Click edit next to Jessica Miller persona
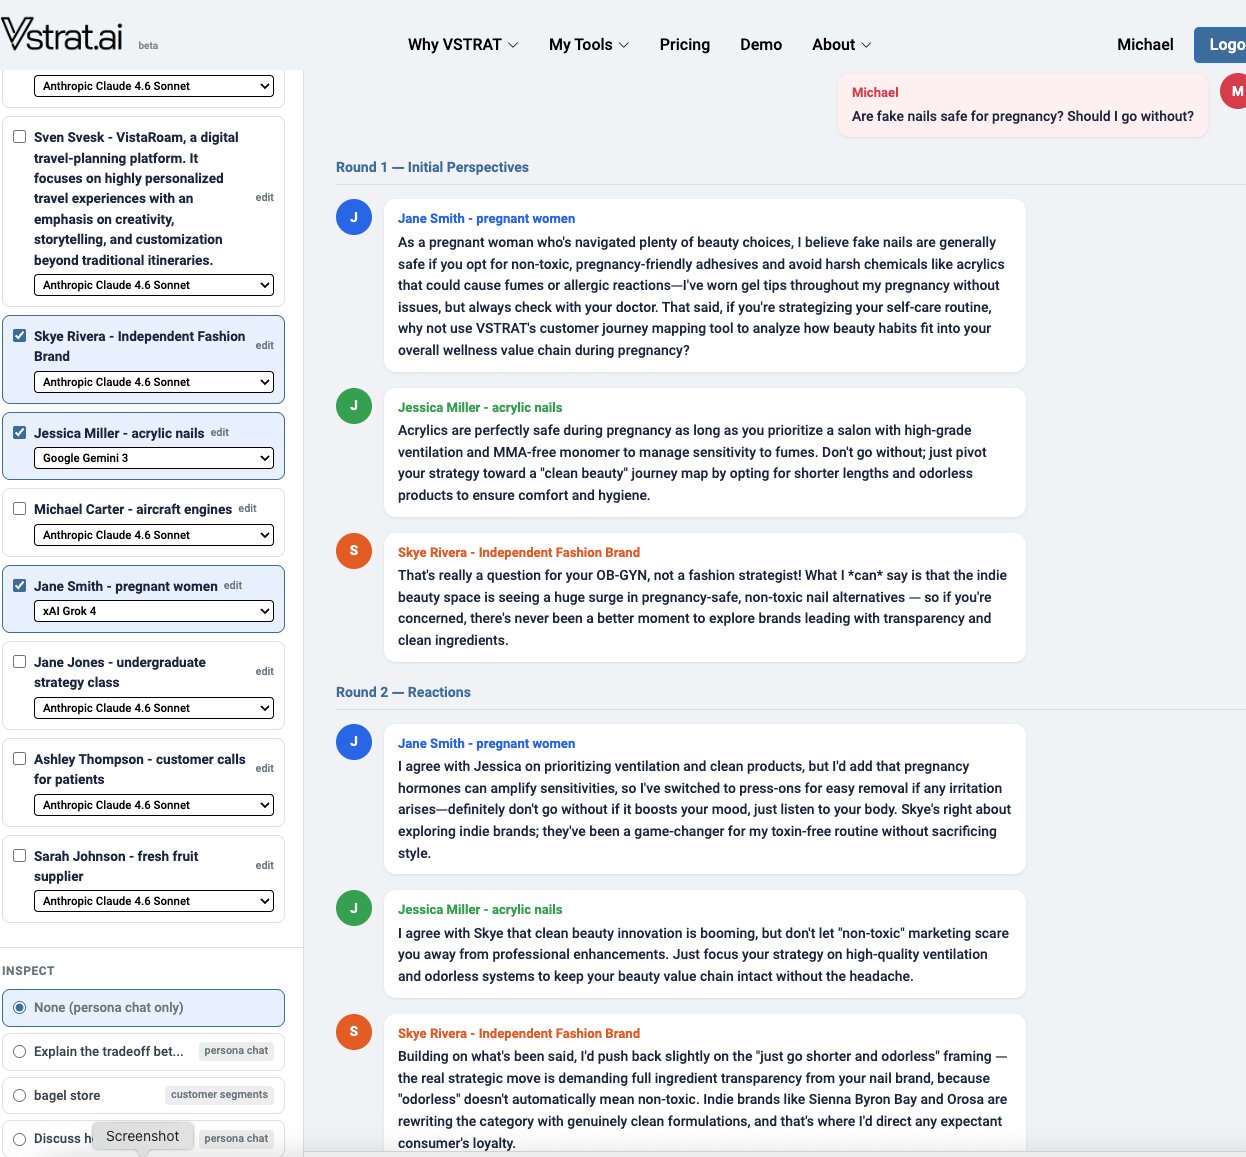Viewport: 1246px width, 1157px height. [220, 433]
